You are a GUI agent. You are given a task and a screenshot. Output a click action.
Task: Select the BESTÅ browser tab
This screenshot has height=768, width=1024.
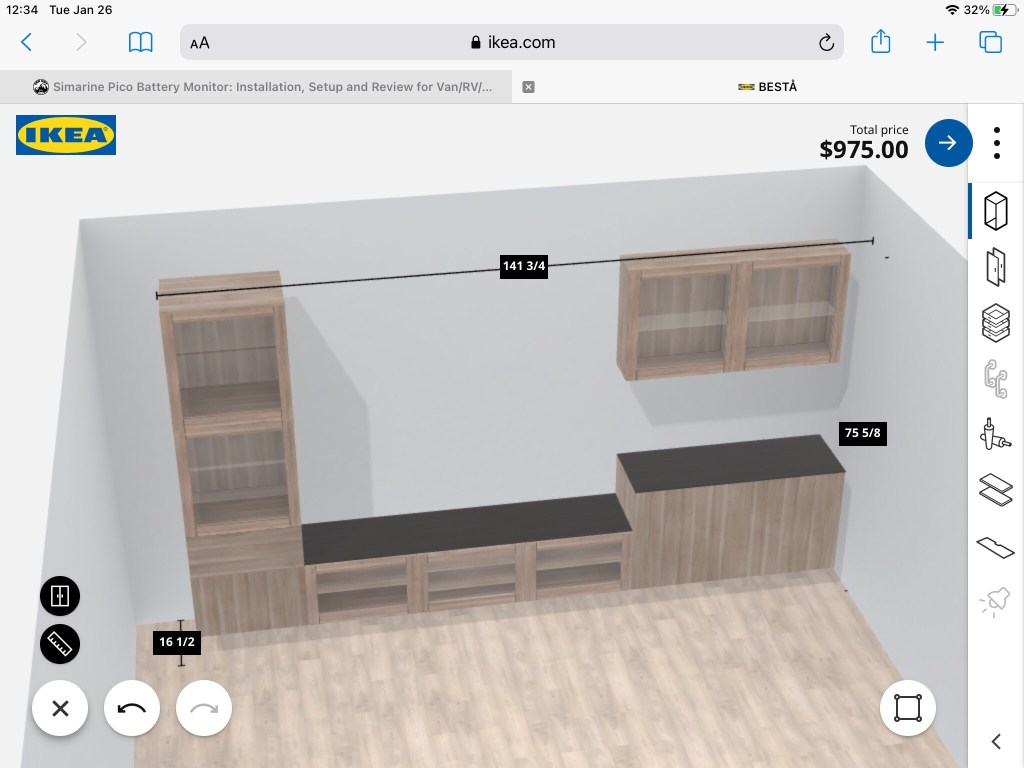tap(768, 87)
